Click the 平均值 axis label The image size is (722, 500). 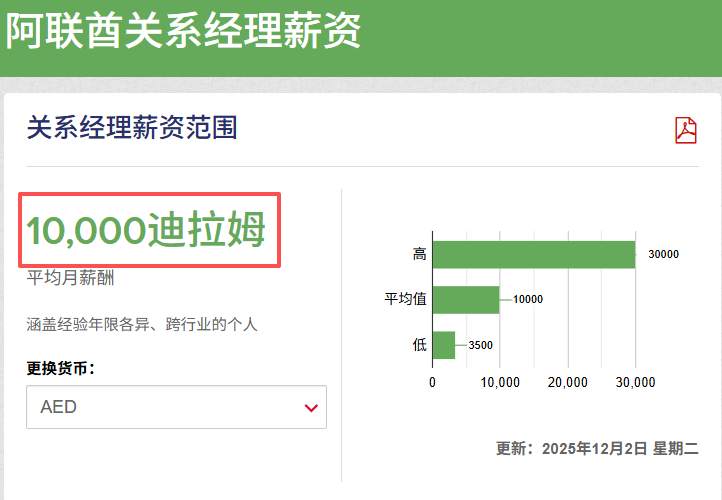click(x=405, y=299)
